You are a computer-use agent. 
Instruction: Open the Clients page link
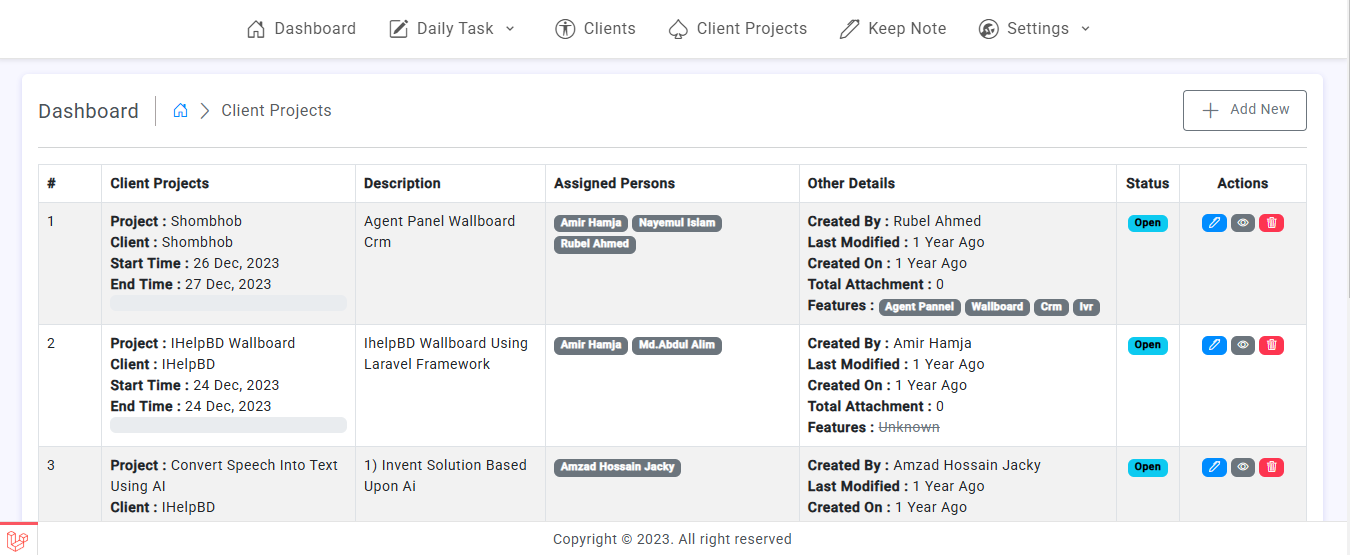(596, 29)
